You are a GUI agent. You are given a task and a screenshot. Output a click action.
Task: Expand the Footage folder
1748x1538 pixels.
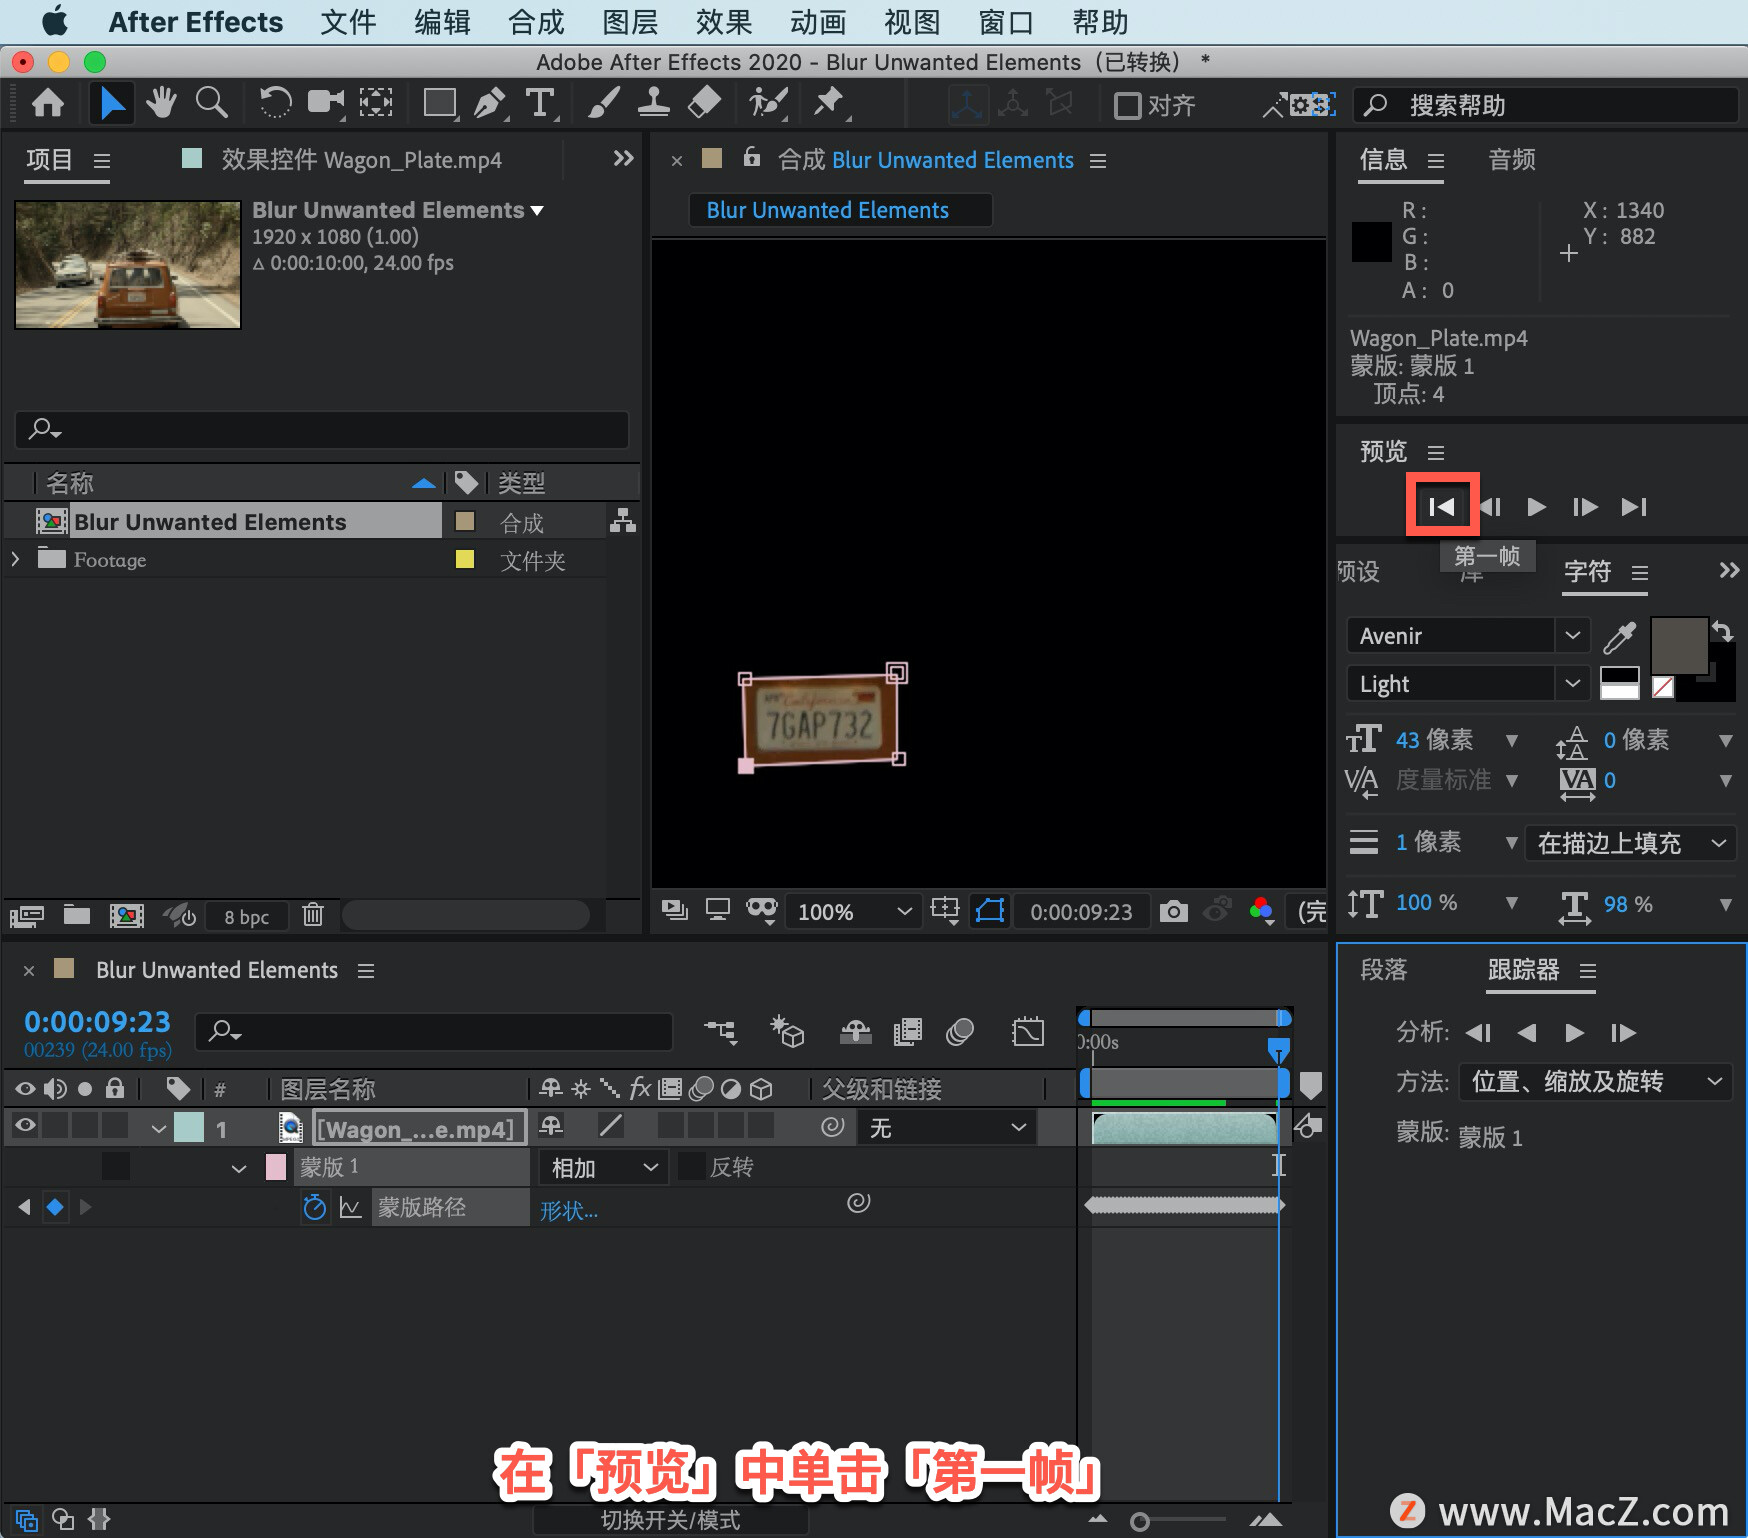(16, 559)
